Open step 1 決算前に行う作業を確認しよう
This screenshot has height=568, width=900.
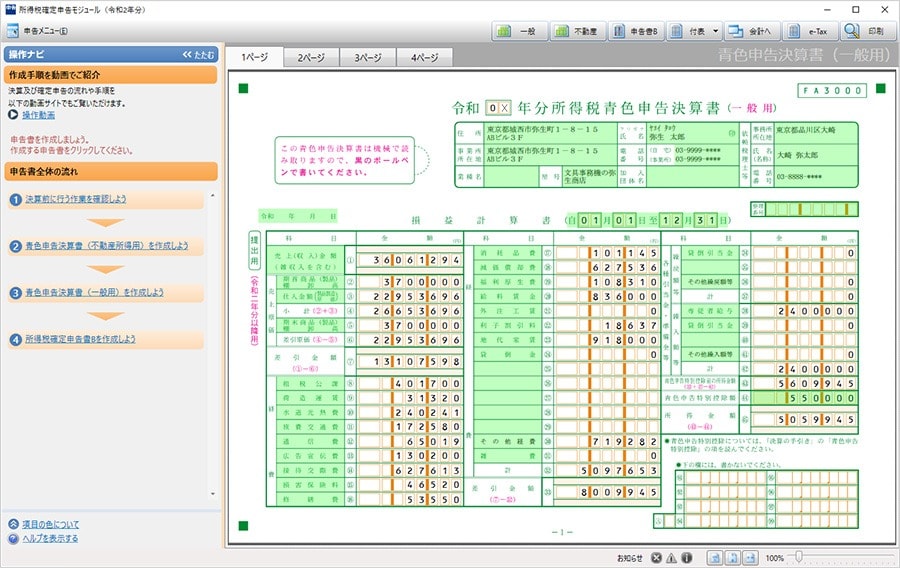pyautogui.click(x=76, y=199)
